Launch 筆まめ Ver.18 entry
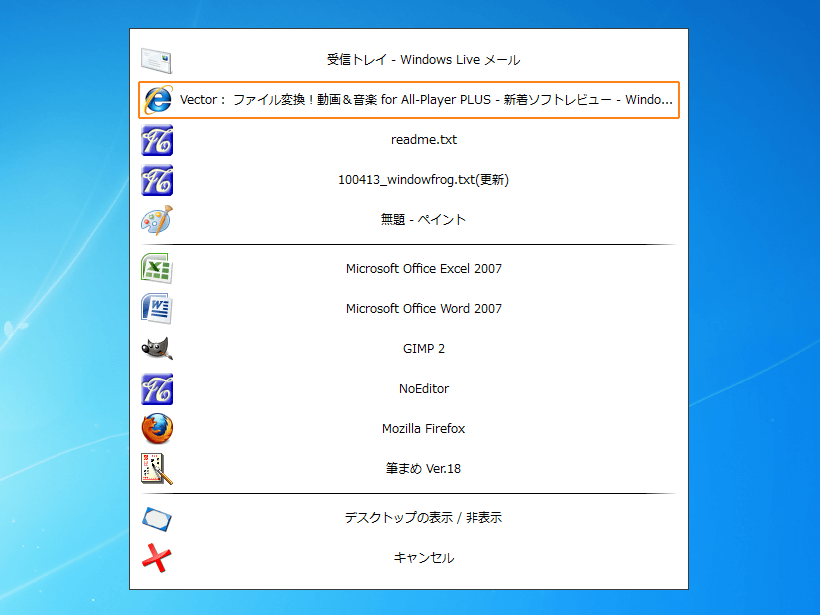This screenshot has height=615, width=820. (409, 469)
